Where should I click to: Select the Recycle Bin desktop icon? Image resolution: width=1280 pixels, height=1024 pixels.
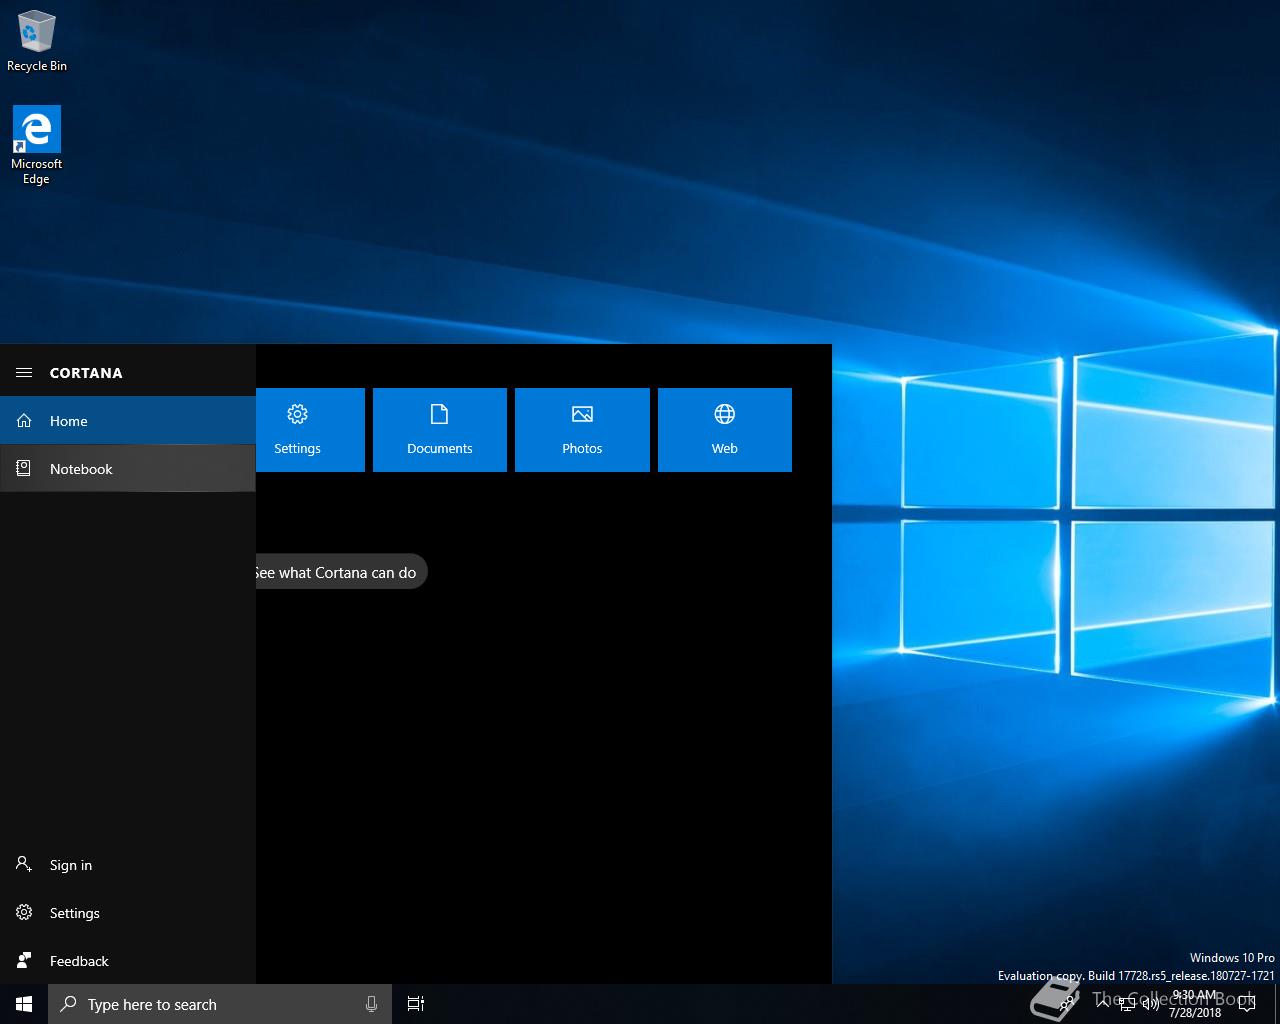(x=37, y=41)
